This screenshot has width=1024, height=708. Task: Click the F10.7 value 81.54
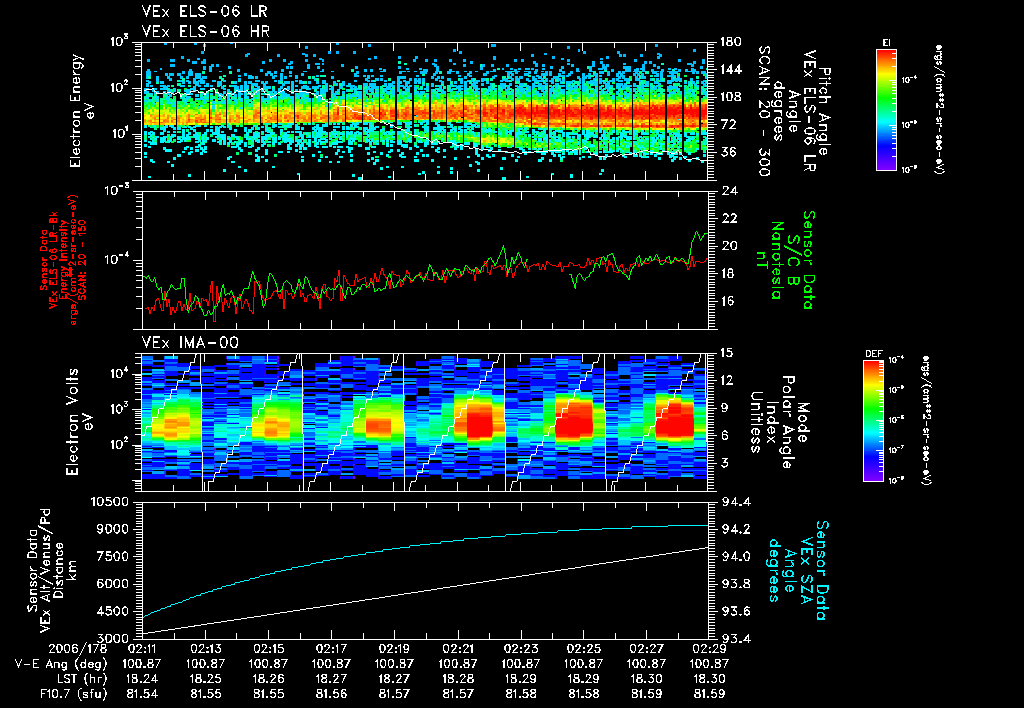(x=142, y=694)
